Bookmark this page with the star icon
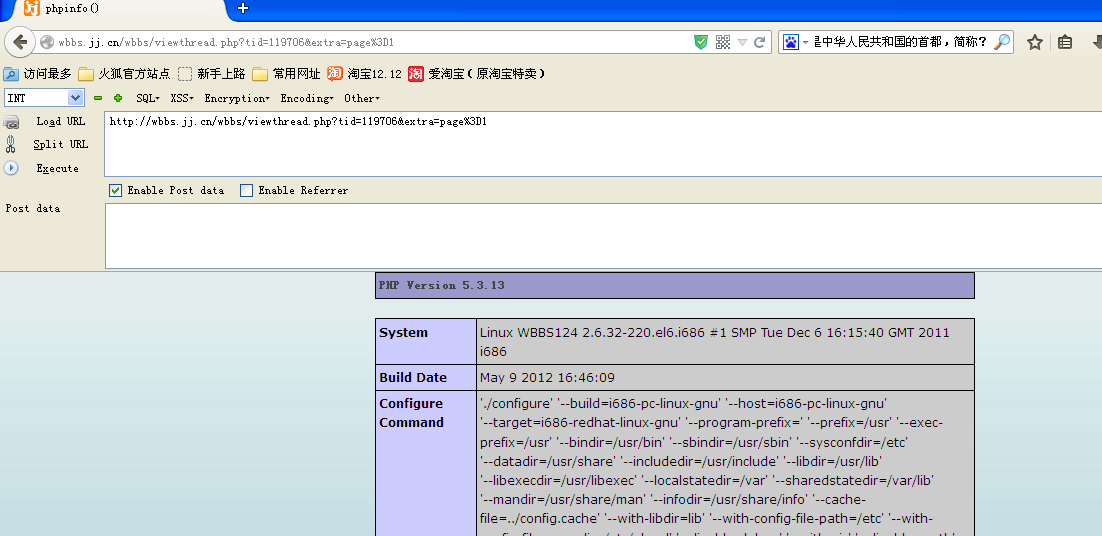Screen dimensions: 1102x536 coord(1035,42)
